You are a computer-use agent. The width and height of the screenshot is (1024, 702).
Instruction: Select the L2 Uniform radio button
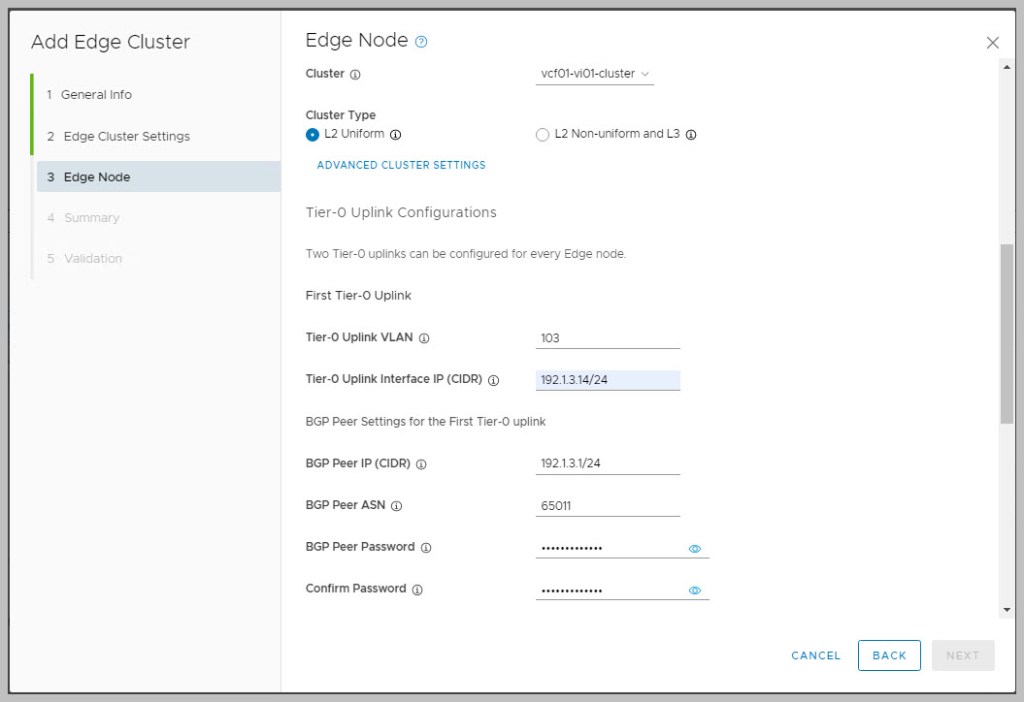(313, 134)
